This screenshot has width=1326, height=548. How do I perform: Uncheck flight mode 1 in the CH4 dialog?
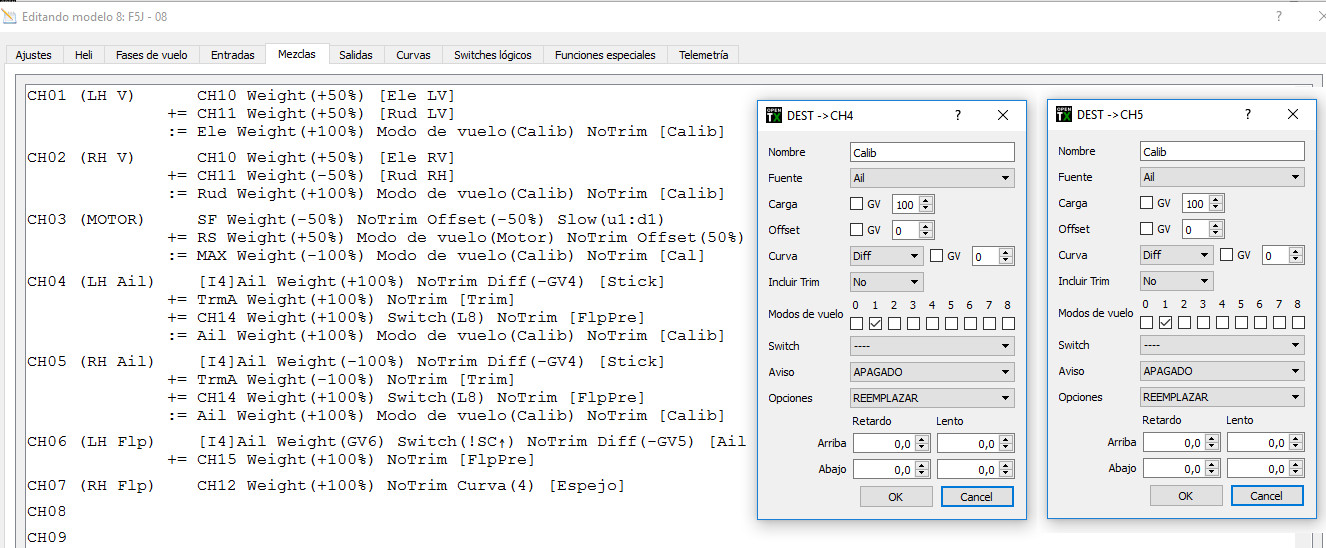point(876,323)
